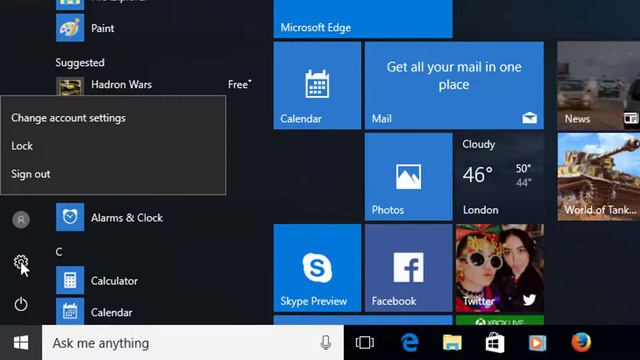The image size is (640, 360).
Task: Open Settings via the gear icon
Action: [x=21, y=262]
